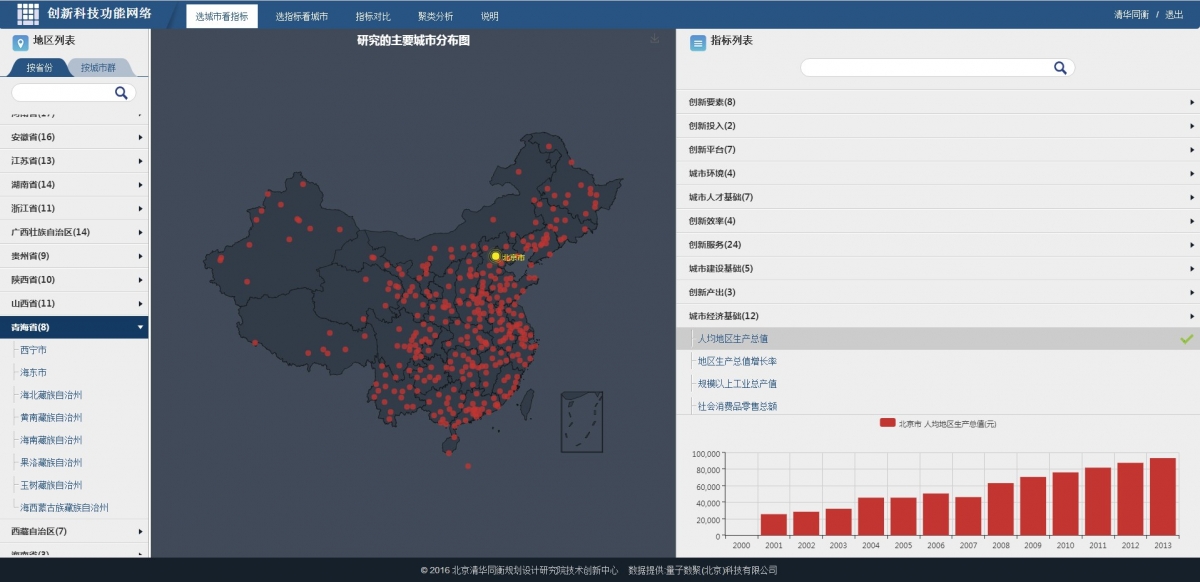Open the 指标对比 tab
Viewport: 1200px width, 582px height.
click(x=373, y=17)
